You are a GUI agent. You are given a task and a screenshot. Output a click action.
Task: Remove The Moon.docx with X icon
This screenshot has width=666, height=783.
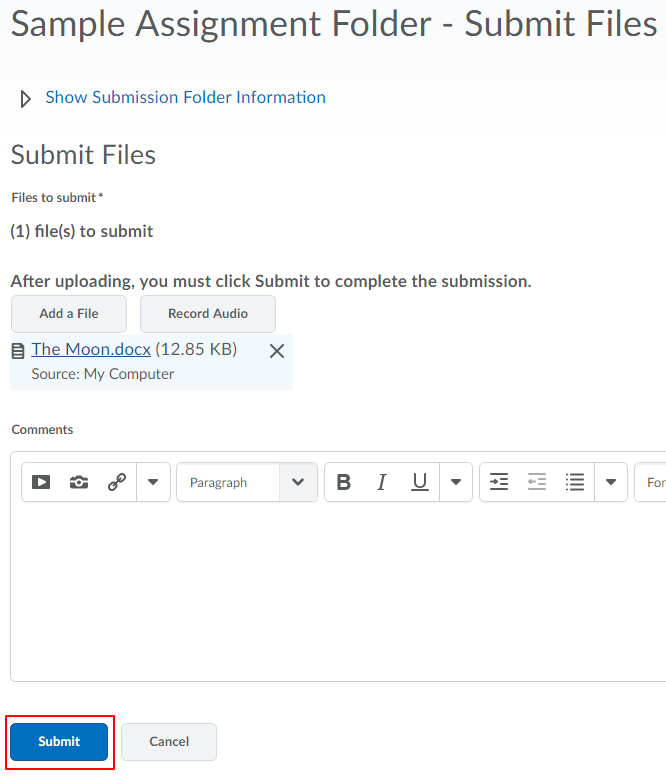[x=277, y=351]
